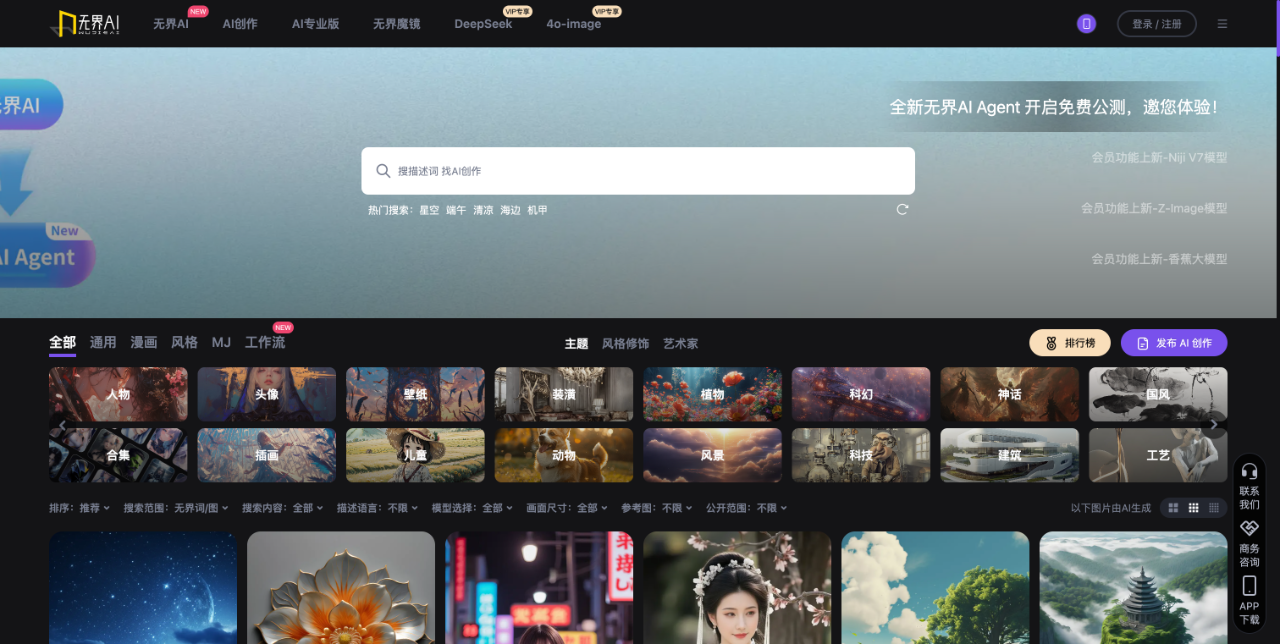
Task: Open the 动物 category thumbnail
Action: [564, 455]
